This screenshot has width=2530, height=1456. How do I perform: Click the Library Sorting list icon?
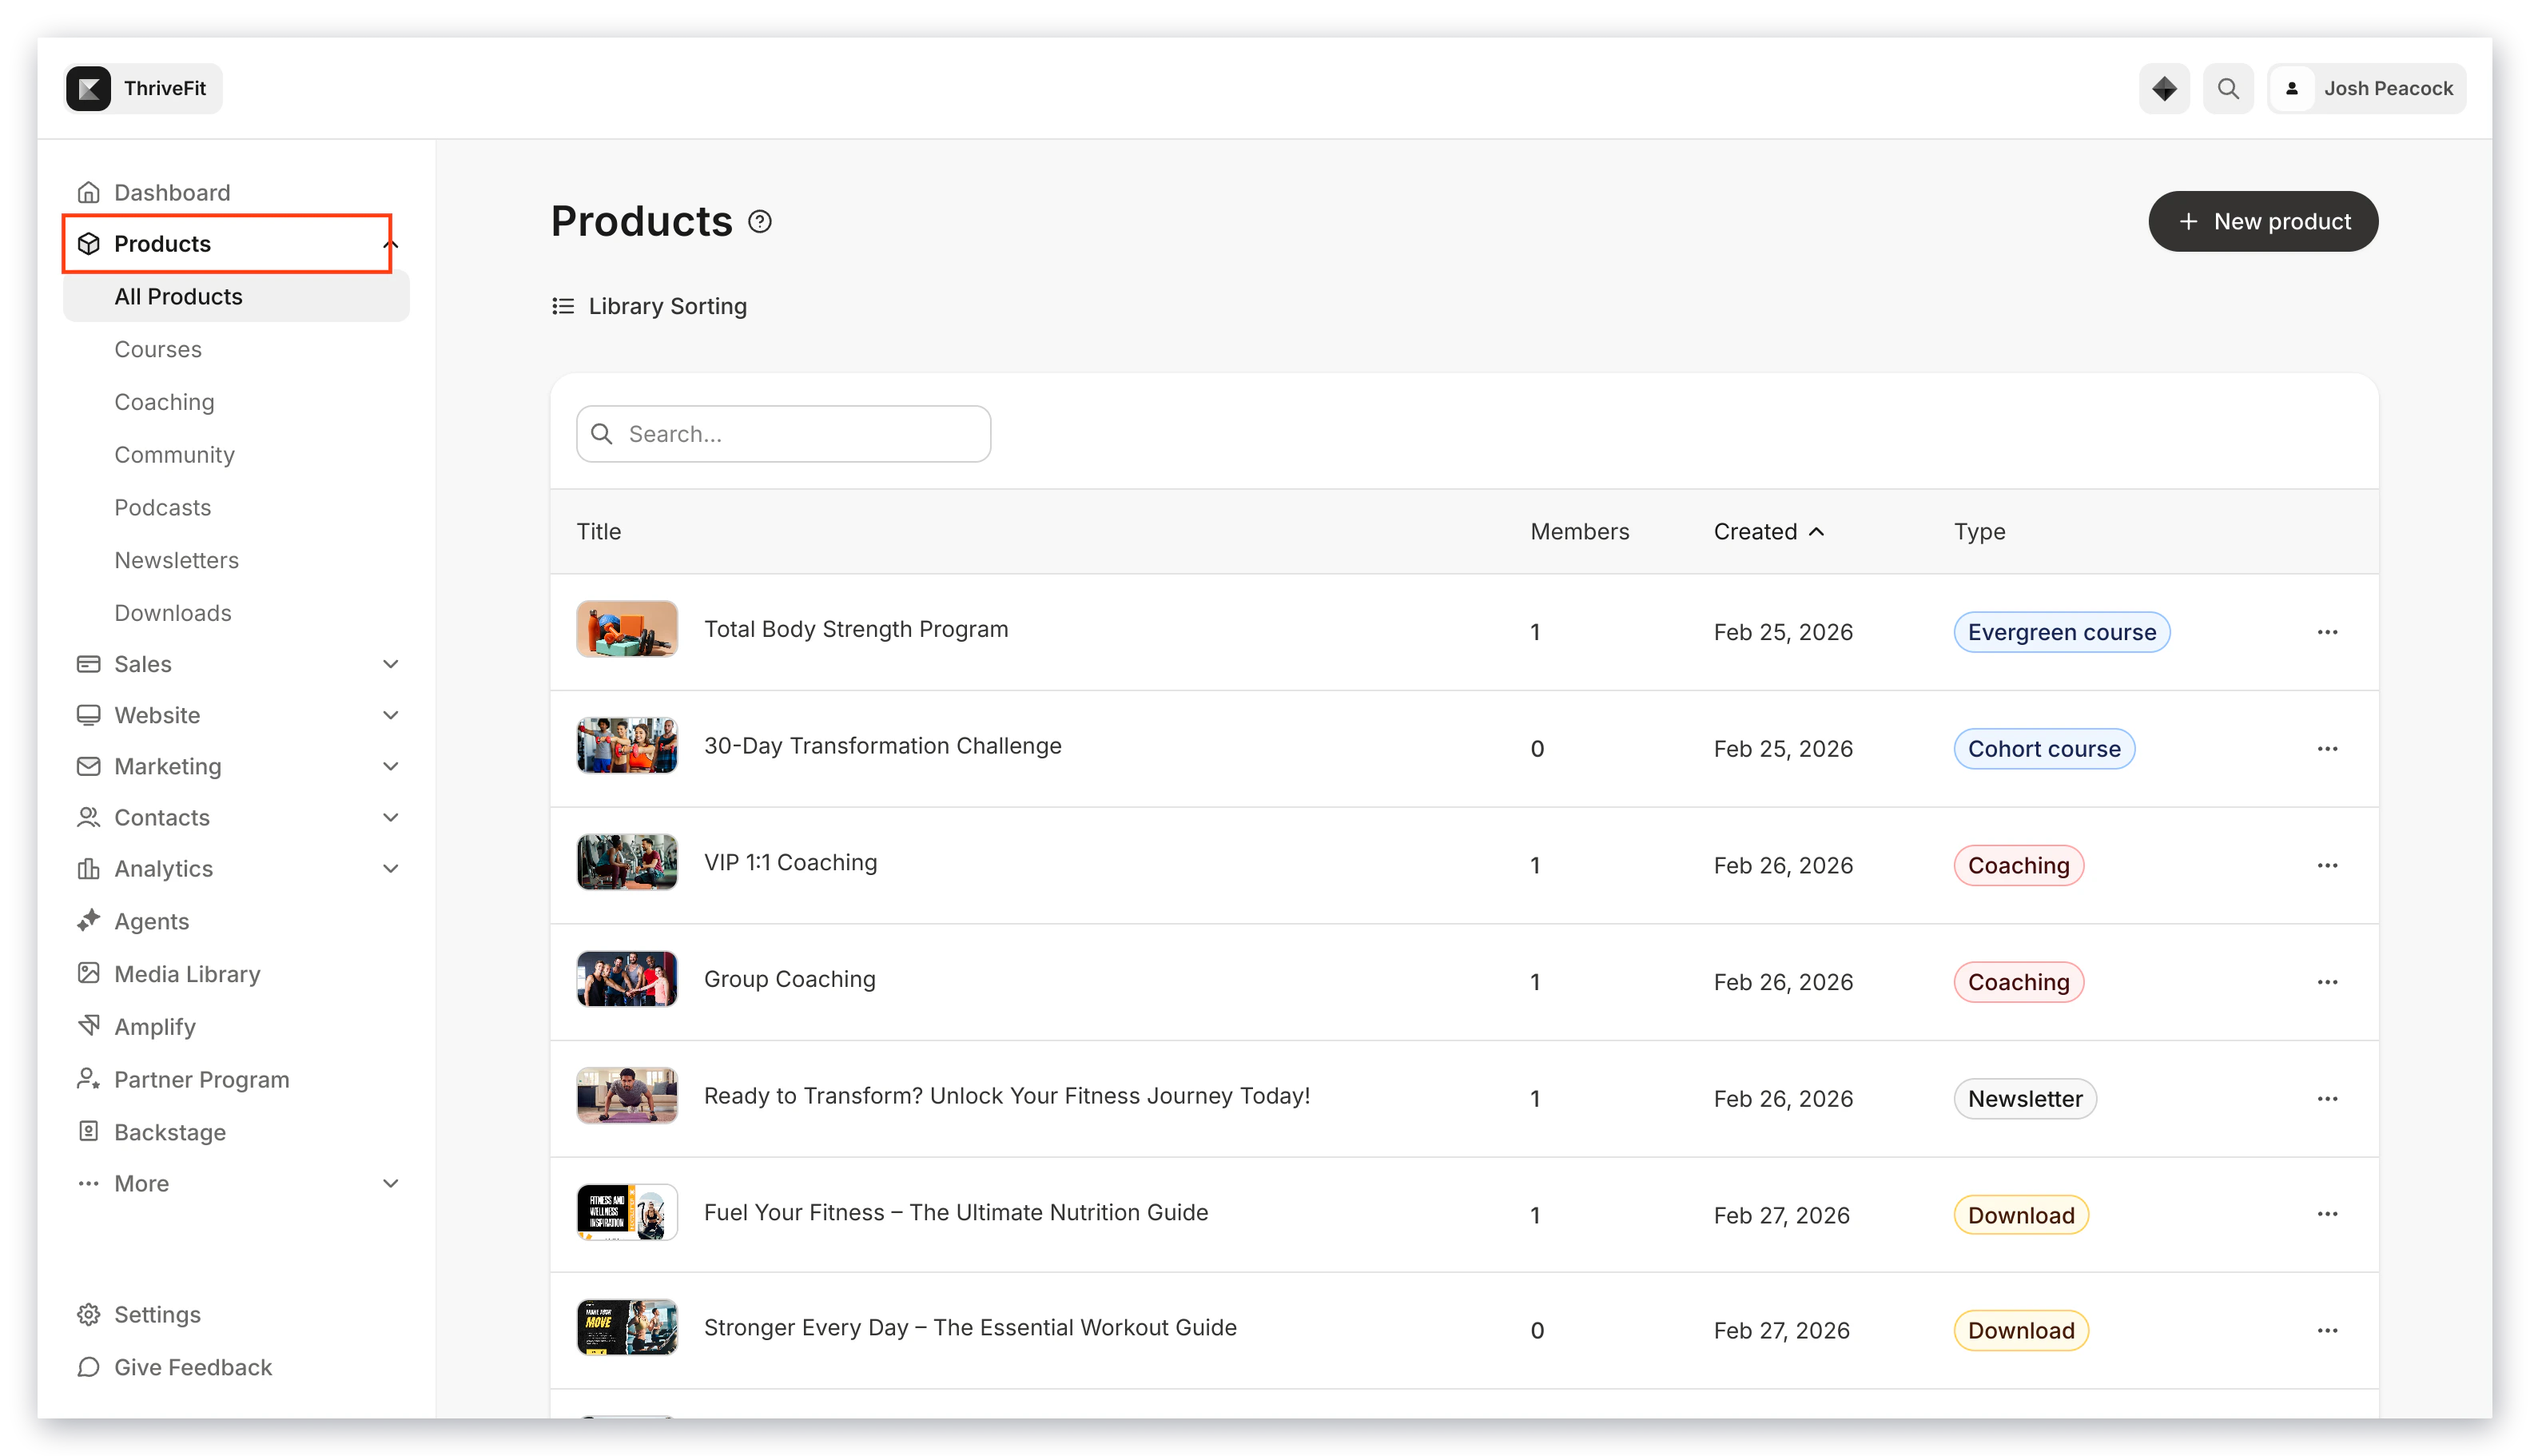(563, 306)
